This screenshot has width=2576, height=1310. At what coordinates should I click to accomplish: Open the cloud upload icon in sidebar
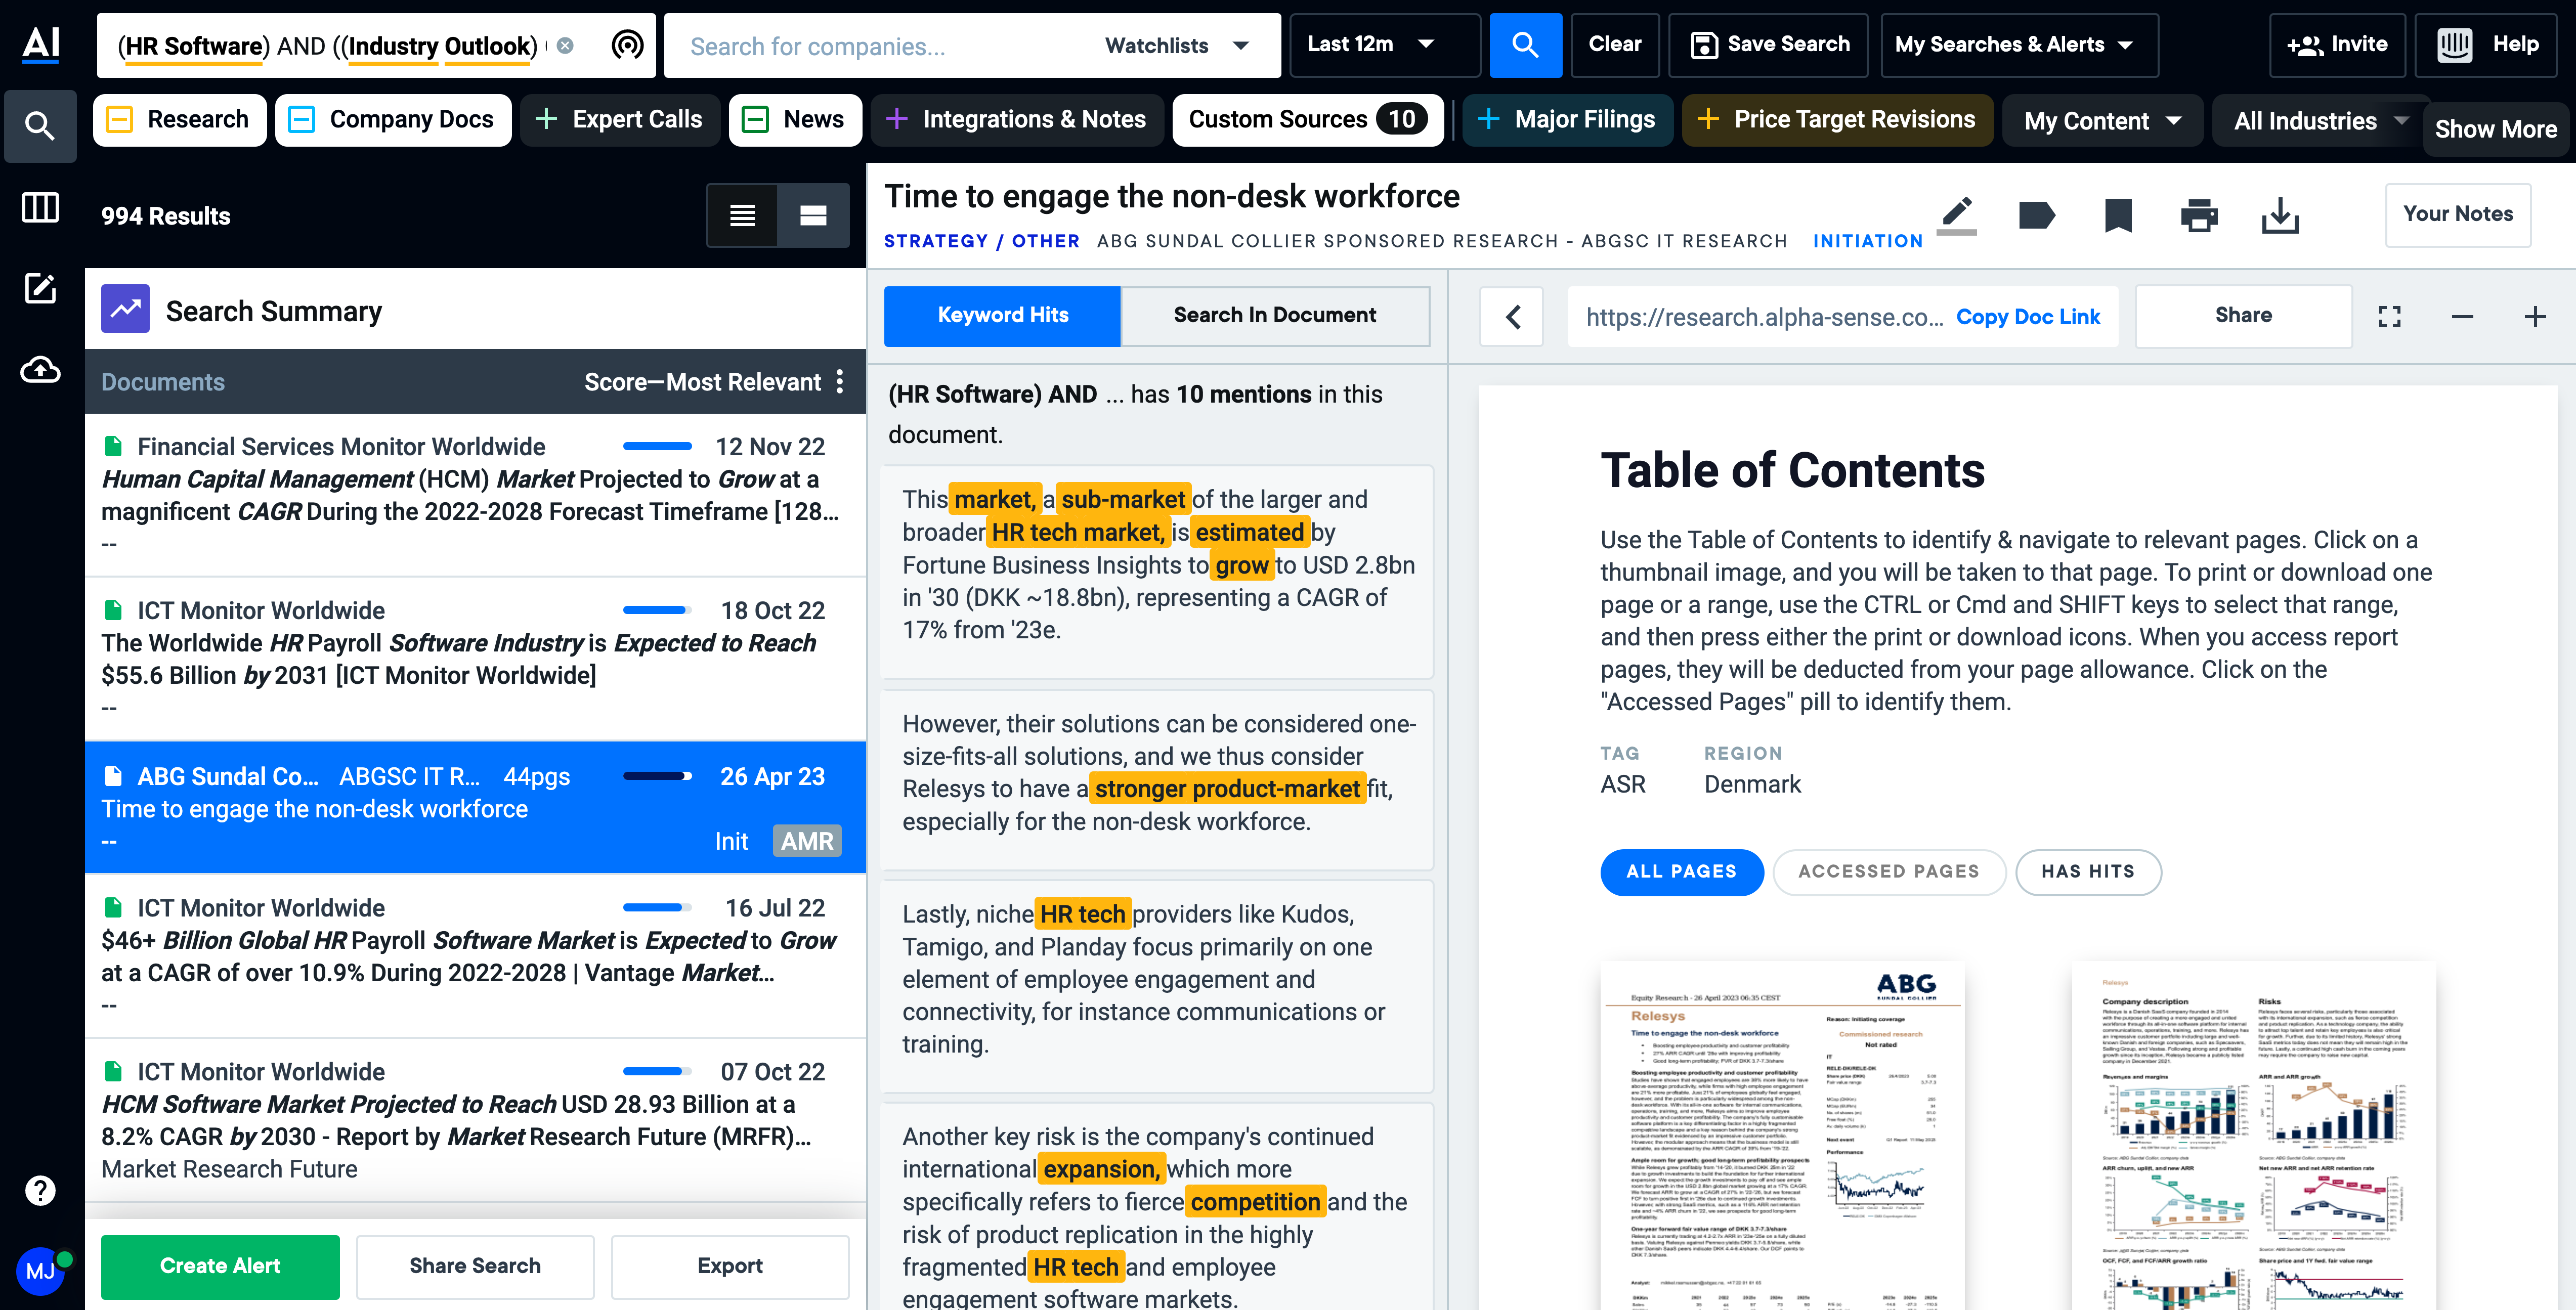[40, 370]
